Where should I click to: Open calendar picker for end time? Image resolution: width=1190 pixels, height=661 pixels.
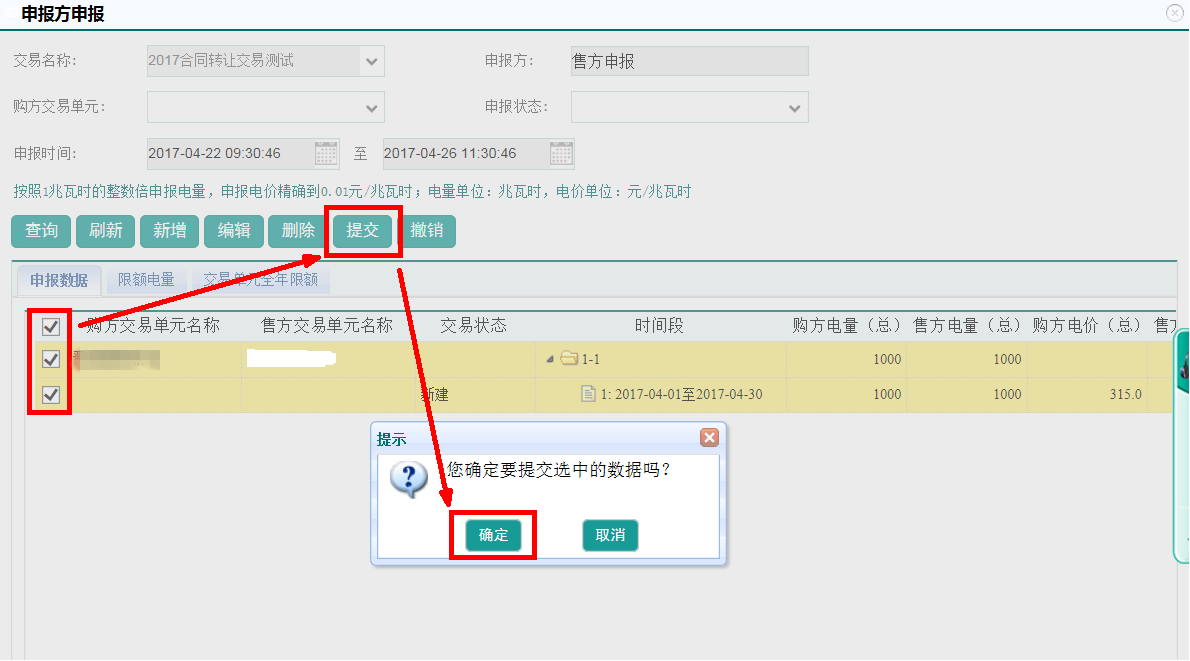coord(561,153)
